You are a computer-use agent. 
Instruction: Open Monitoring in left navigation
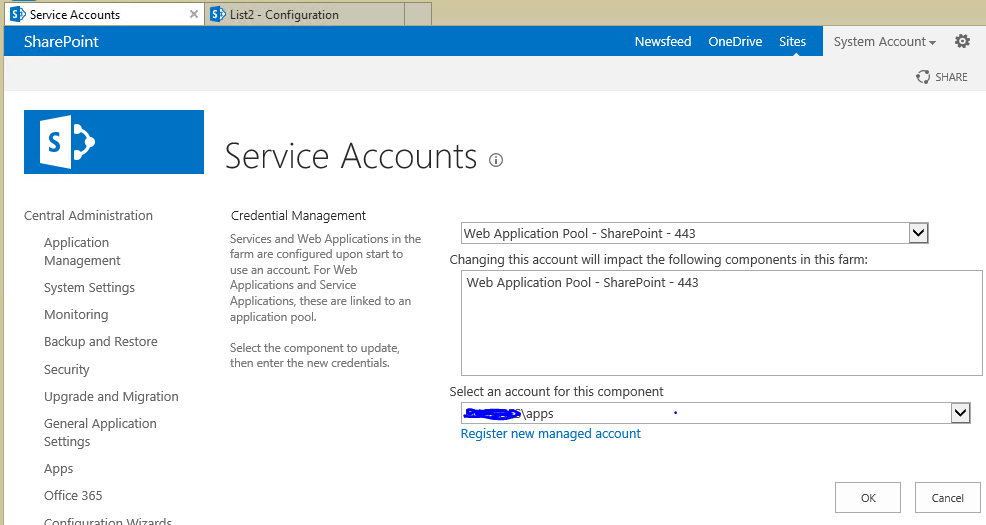click(76, 314)
